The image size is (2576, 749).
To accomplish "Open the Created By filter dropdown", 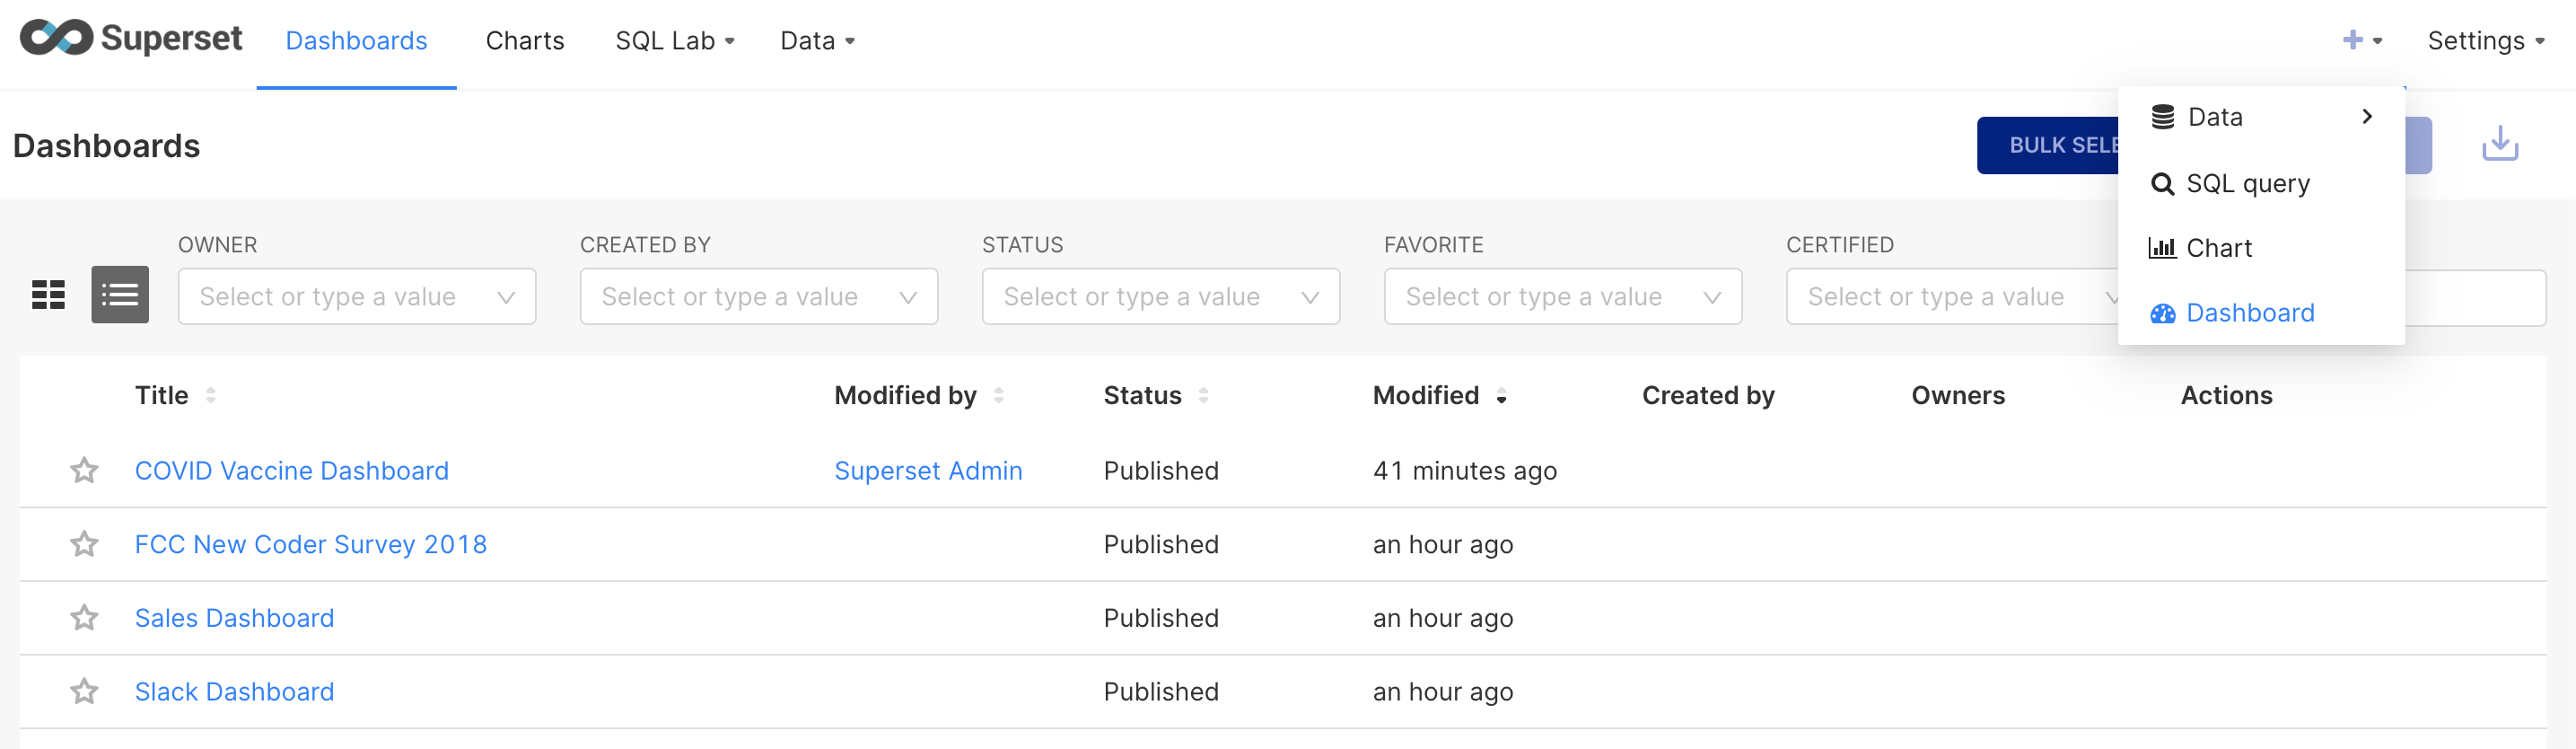I will pos(759,297).
